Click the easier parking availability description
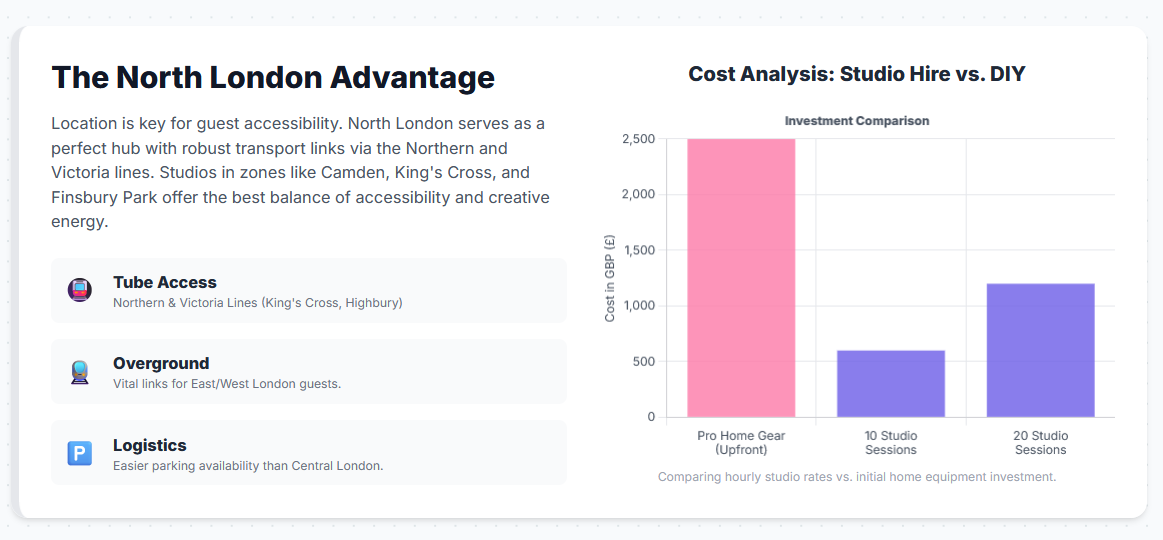This screenshot has height=540, width=1163. coord(248,466)
